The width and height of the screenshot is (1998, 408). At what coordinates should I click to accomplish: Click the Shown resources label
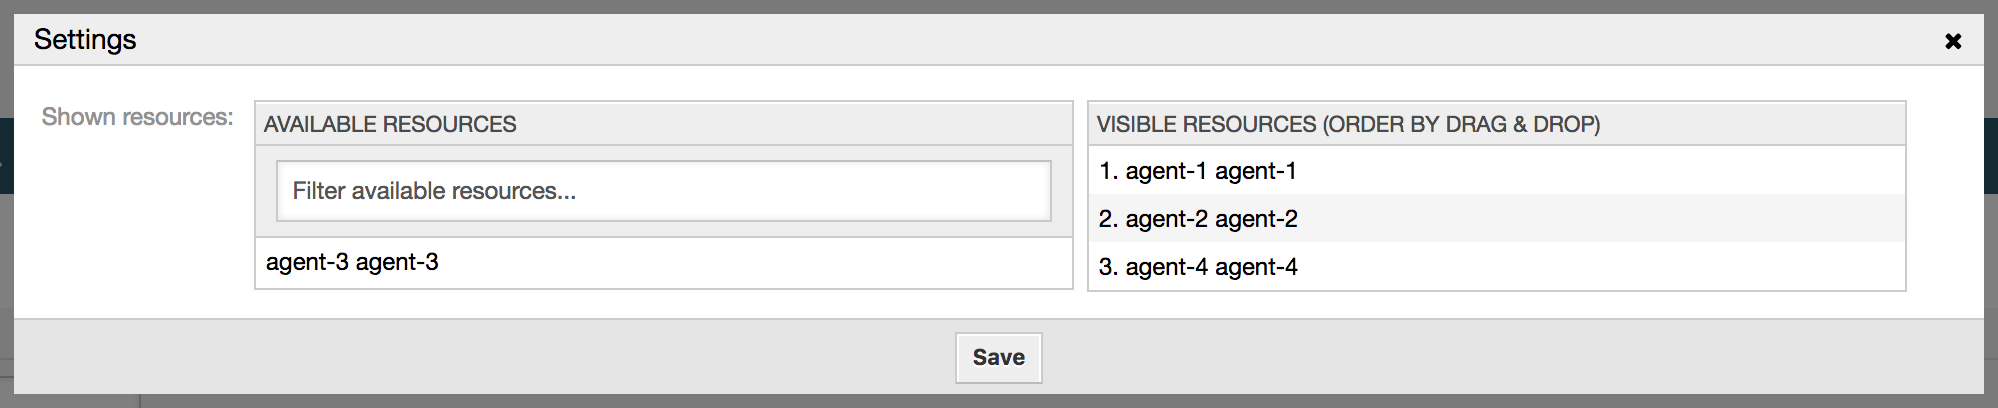tap(137, 117)
